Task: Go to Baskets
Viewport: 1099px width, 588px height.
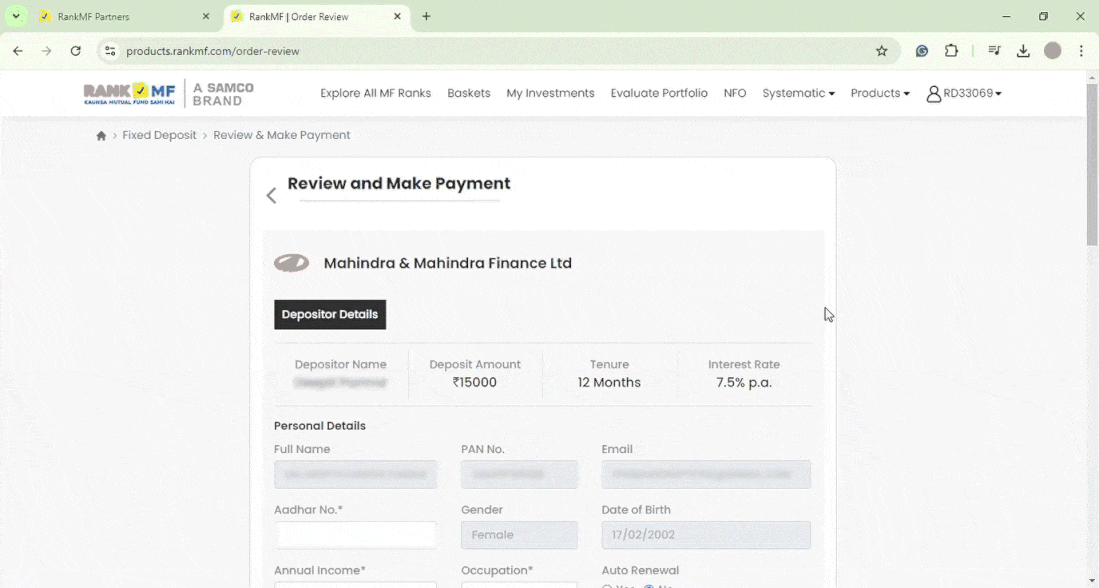Action: pyautogui.click(x=469, y=93)
